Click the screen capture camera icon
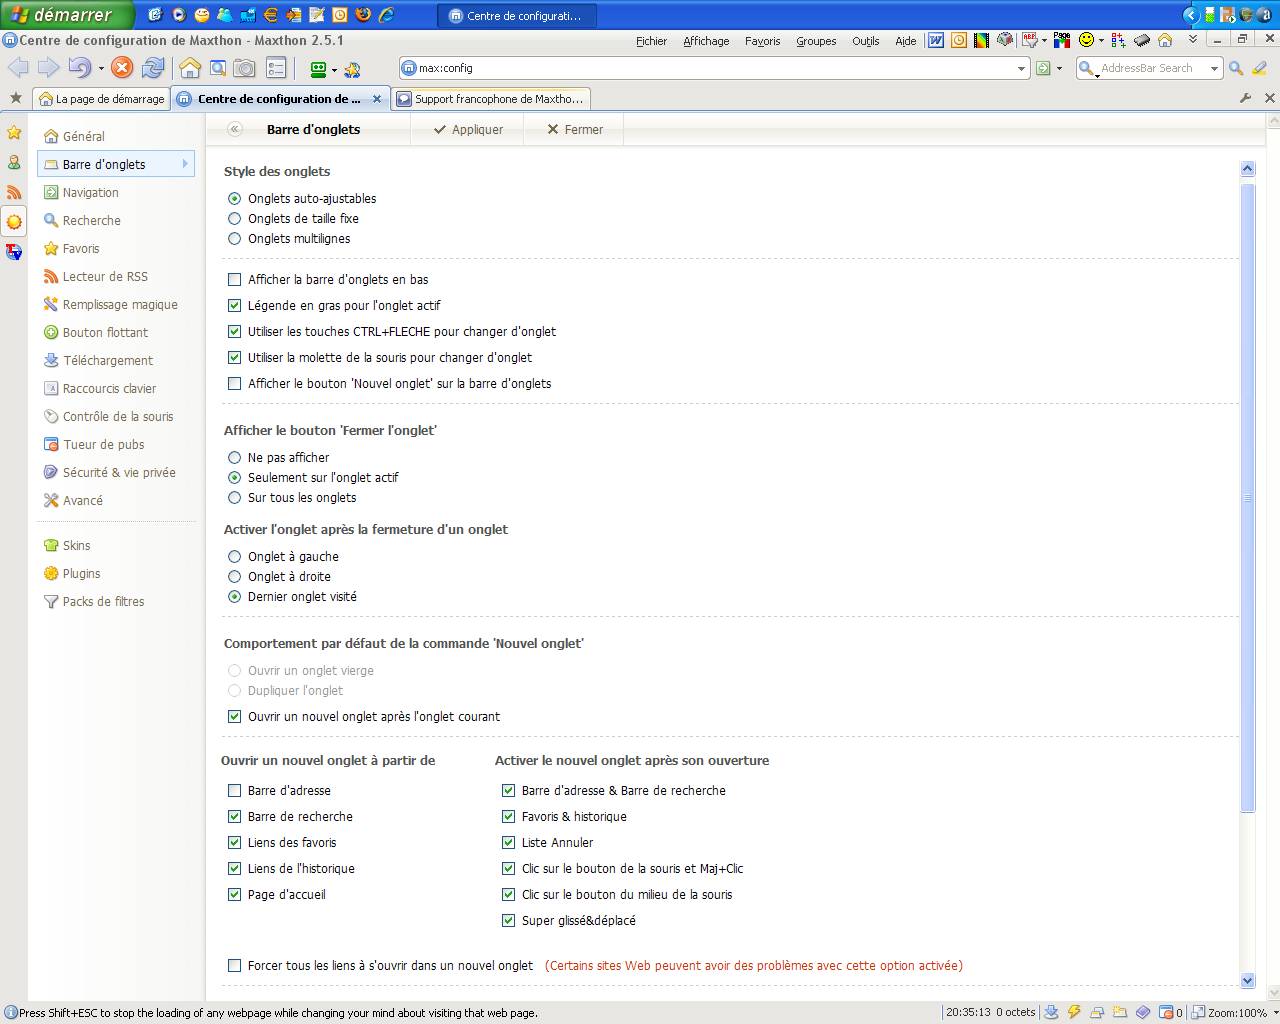 [244, 68]
